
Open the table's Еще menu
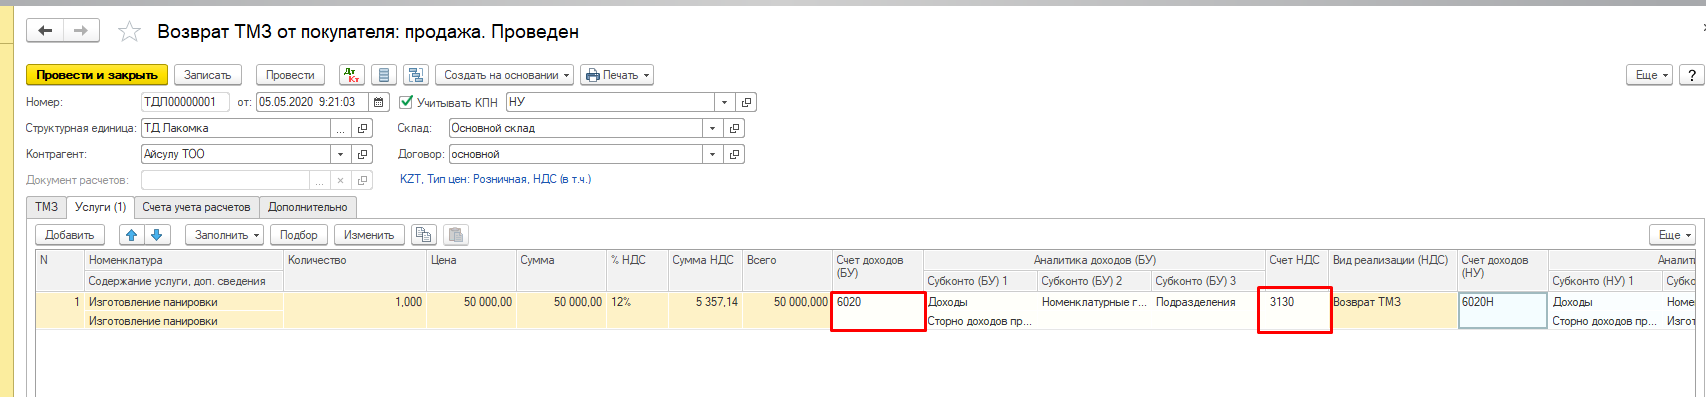point(1673,235)
